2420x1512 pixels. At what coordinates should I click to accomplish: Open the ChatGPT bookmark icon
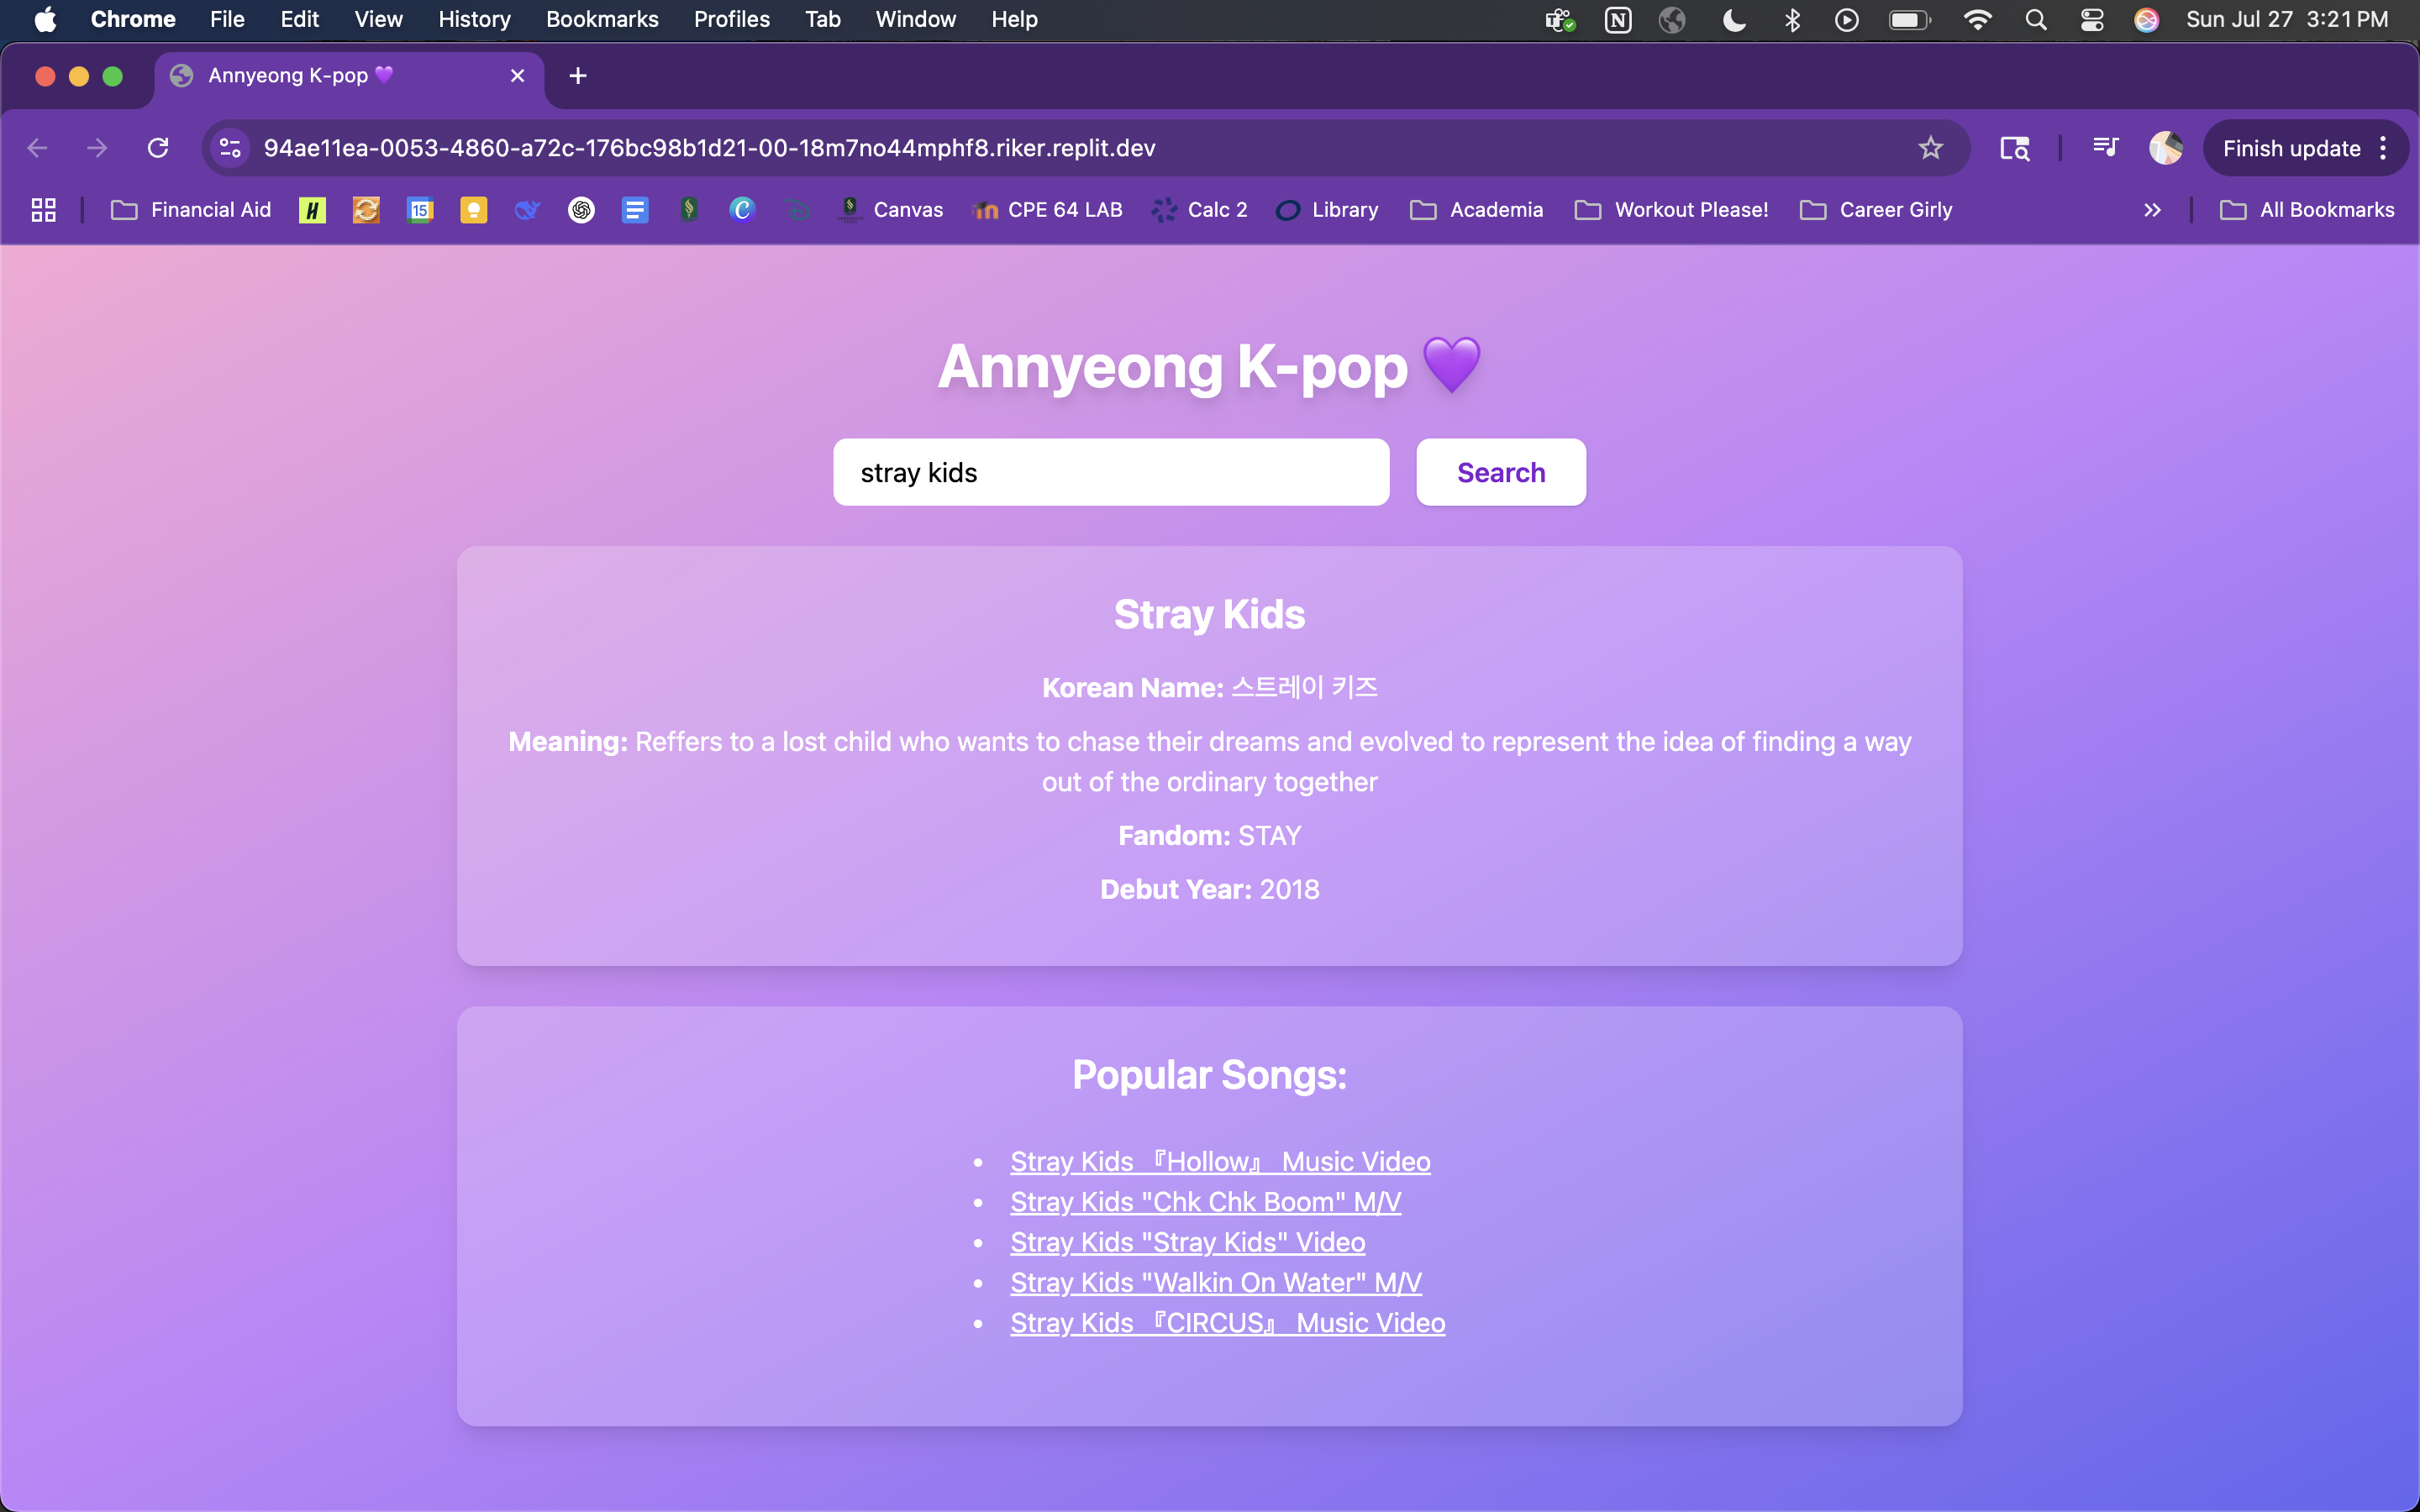[x=581, y=210]
